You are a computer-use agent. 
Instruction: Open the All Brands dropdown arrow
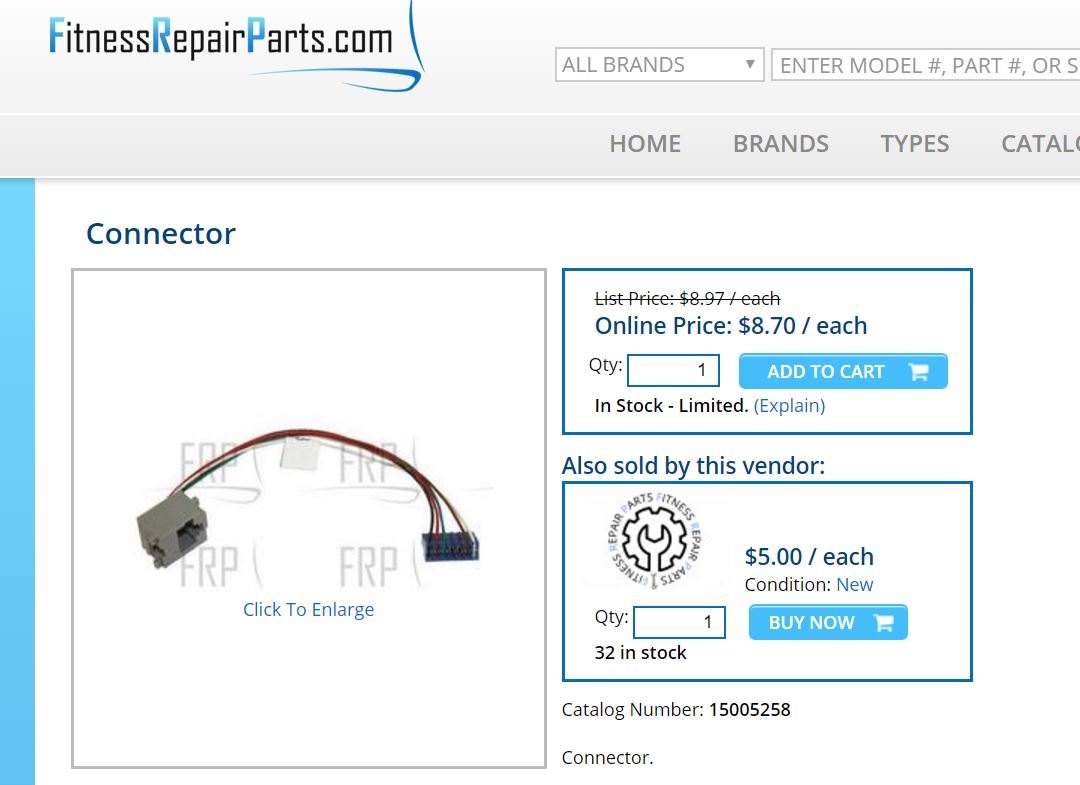pyautogui.click(x=750, y=65)
